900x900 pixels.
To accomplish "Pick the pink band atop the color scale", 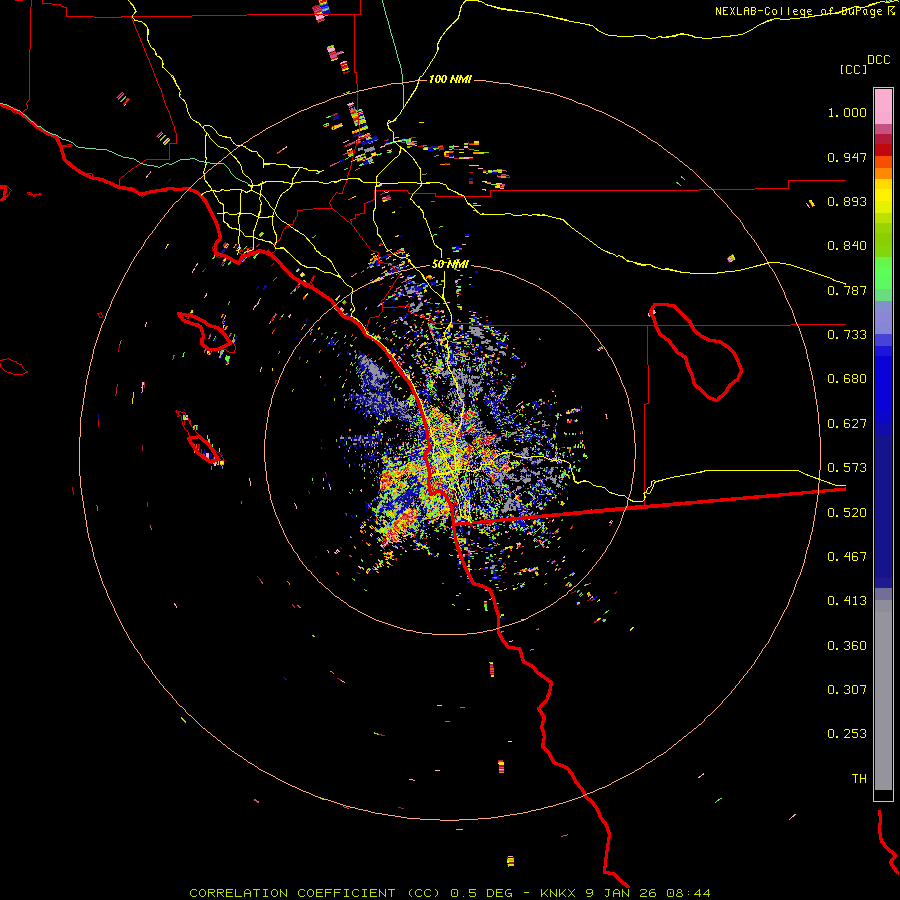I will pos(883,107).
